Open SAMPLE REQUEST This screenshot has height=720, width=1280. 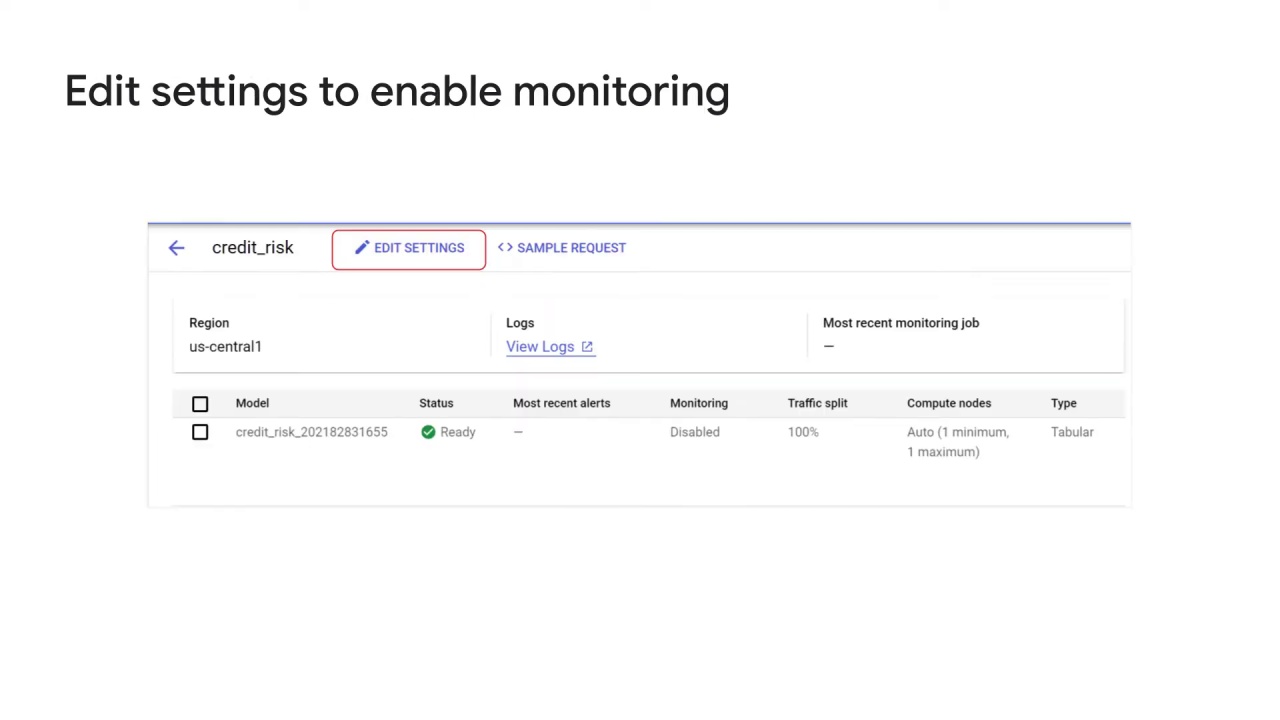(x=561, y=248)
